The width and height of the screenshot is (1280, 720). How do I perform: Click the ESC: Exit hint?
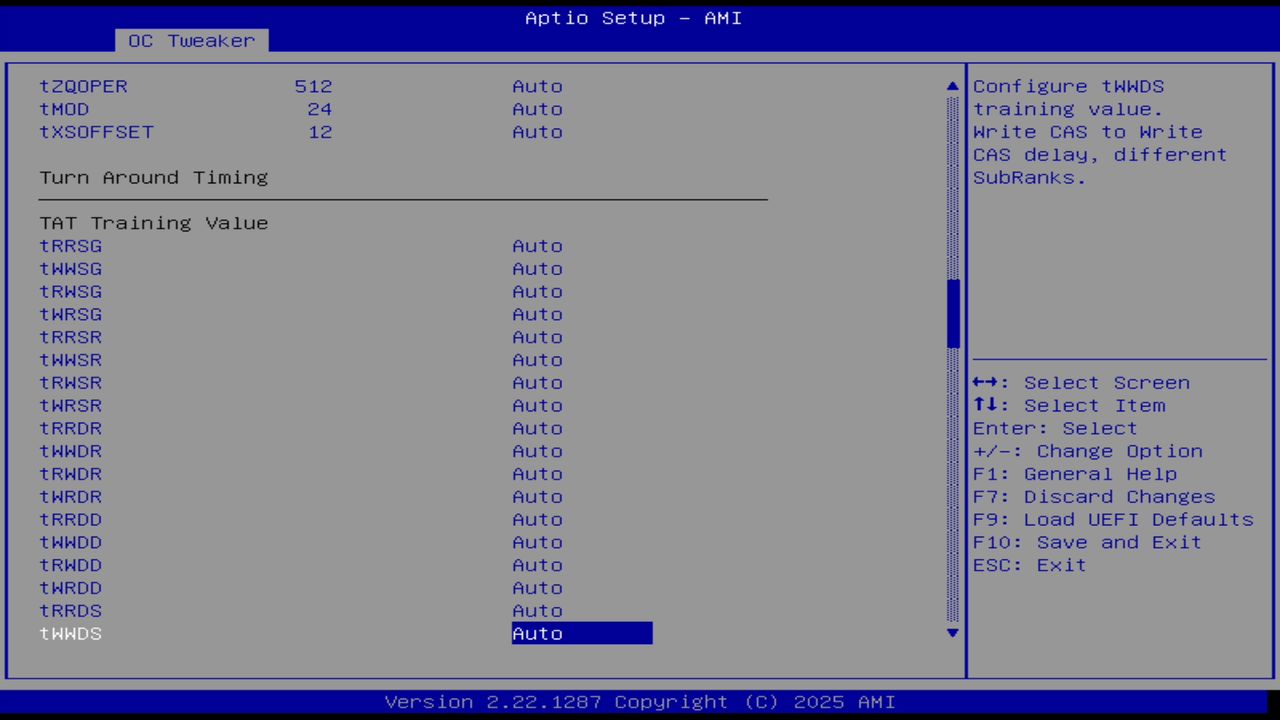1030,565
